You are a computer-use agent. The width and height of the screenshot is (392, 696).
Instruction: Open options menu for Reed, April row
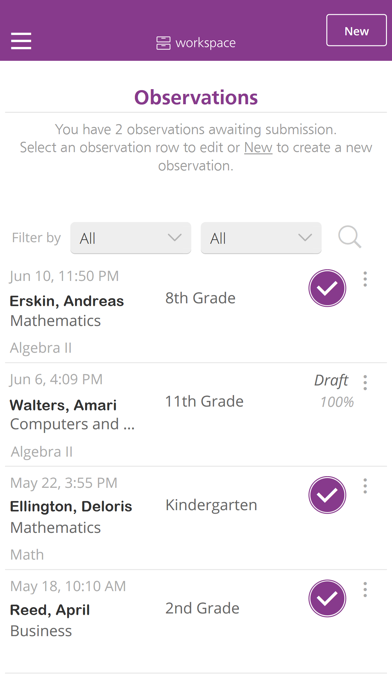pyautogui.click(x=365, y=589)
